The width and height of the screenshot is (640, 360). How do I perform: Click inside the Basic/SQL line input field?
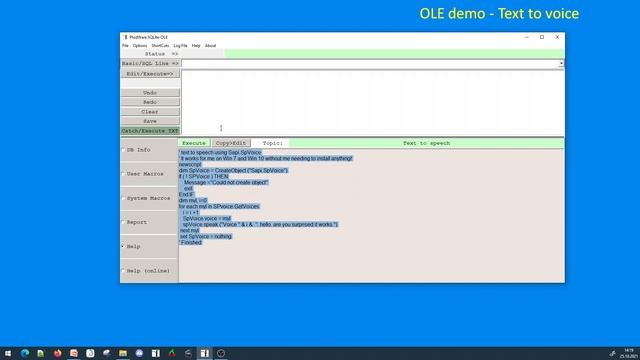coord(370,64)
